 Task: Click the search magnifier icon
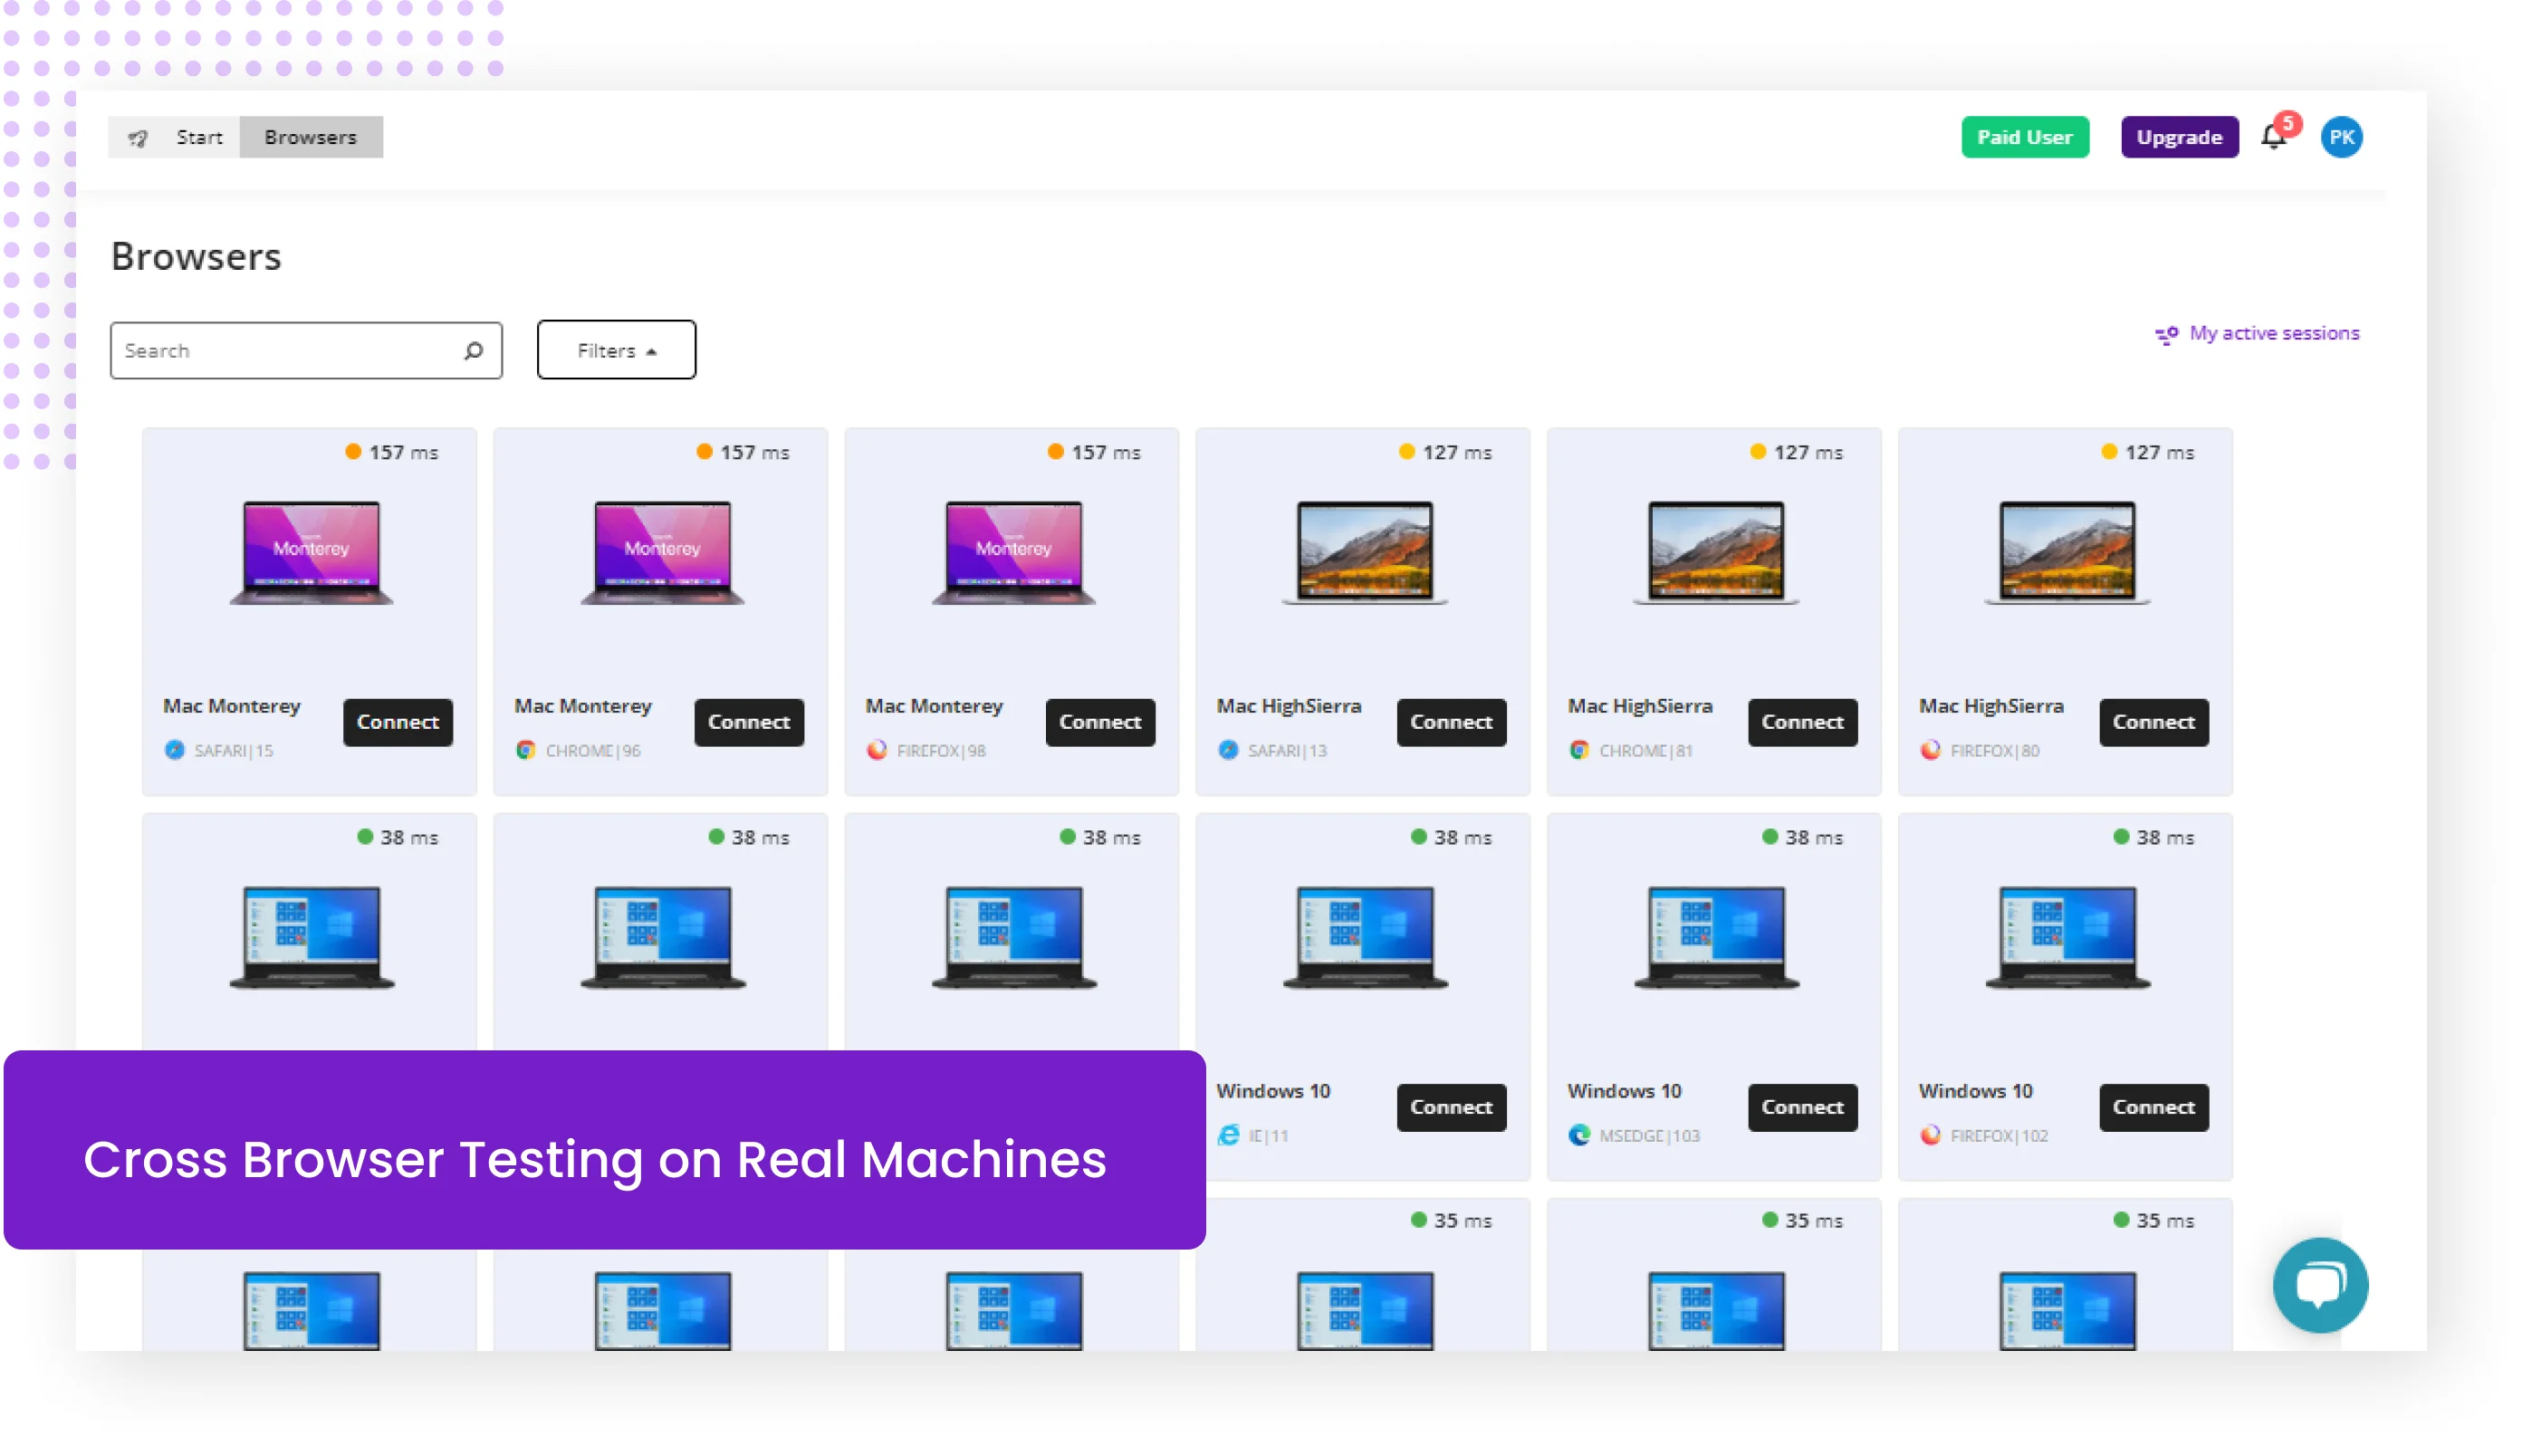[x=473, y=351]
